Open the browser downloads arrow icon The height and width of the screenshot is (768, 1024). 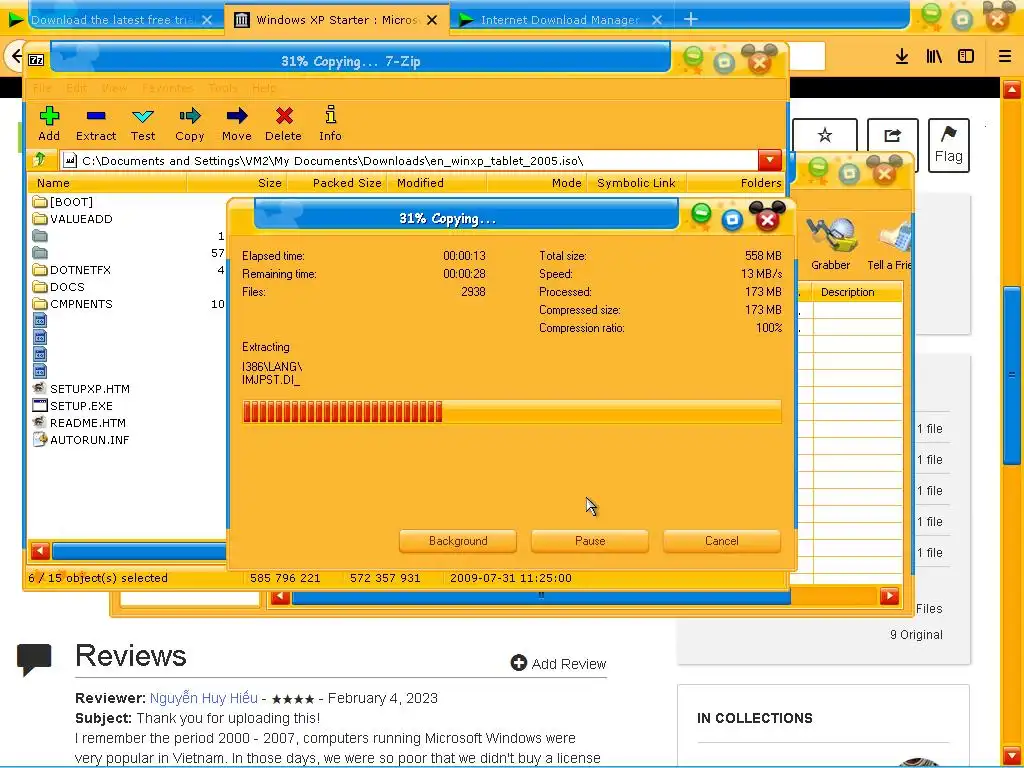coord(902,57)
